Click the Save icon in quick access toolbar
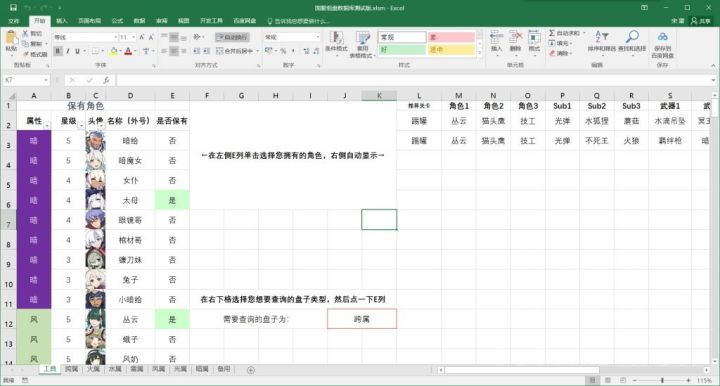The image size is (720, 386). [13, 7]
